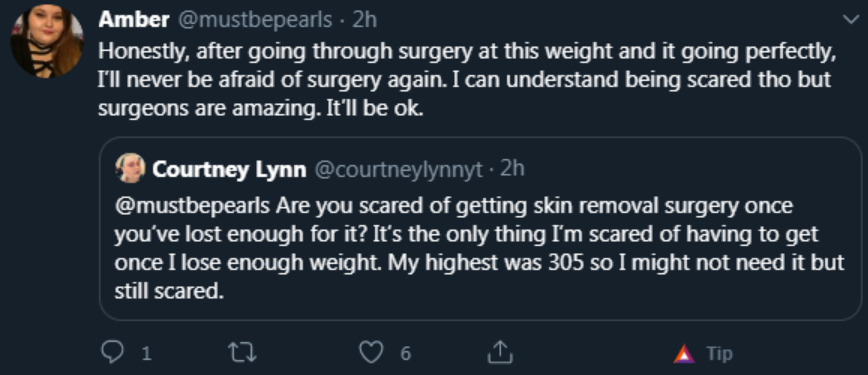Click the reply count number 1
Image resolution: width=868 pixels, height=375 pixels.
pos(146,353)
